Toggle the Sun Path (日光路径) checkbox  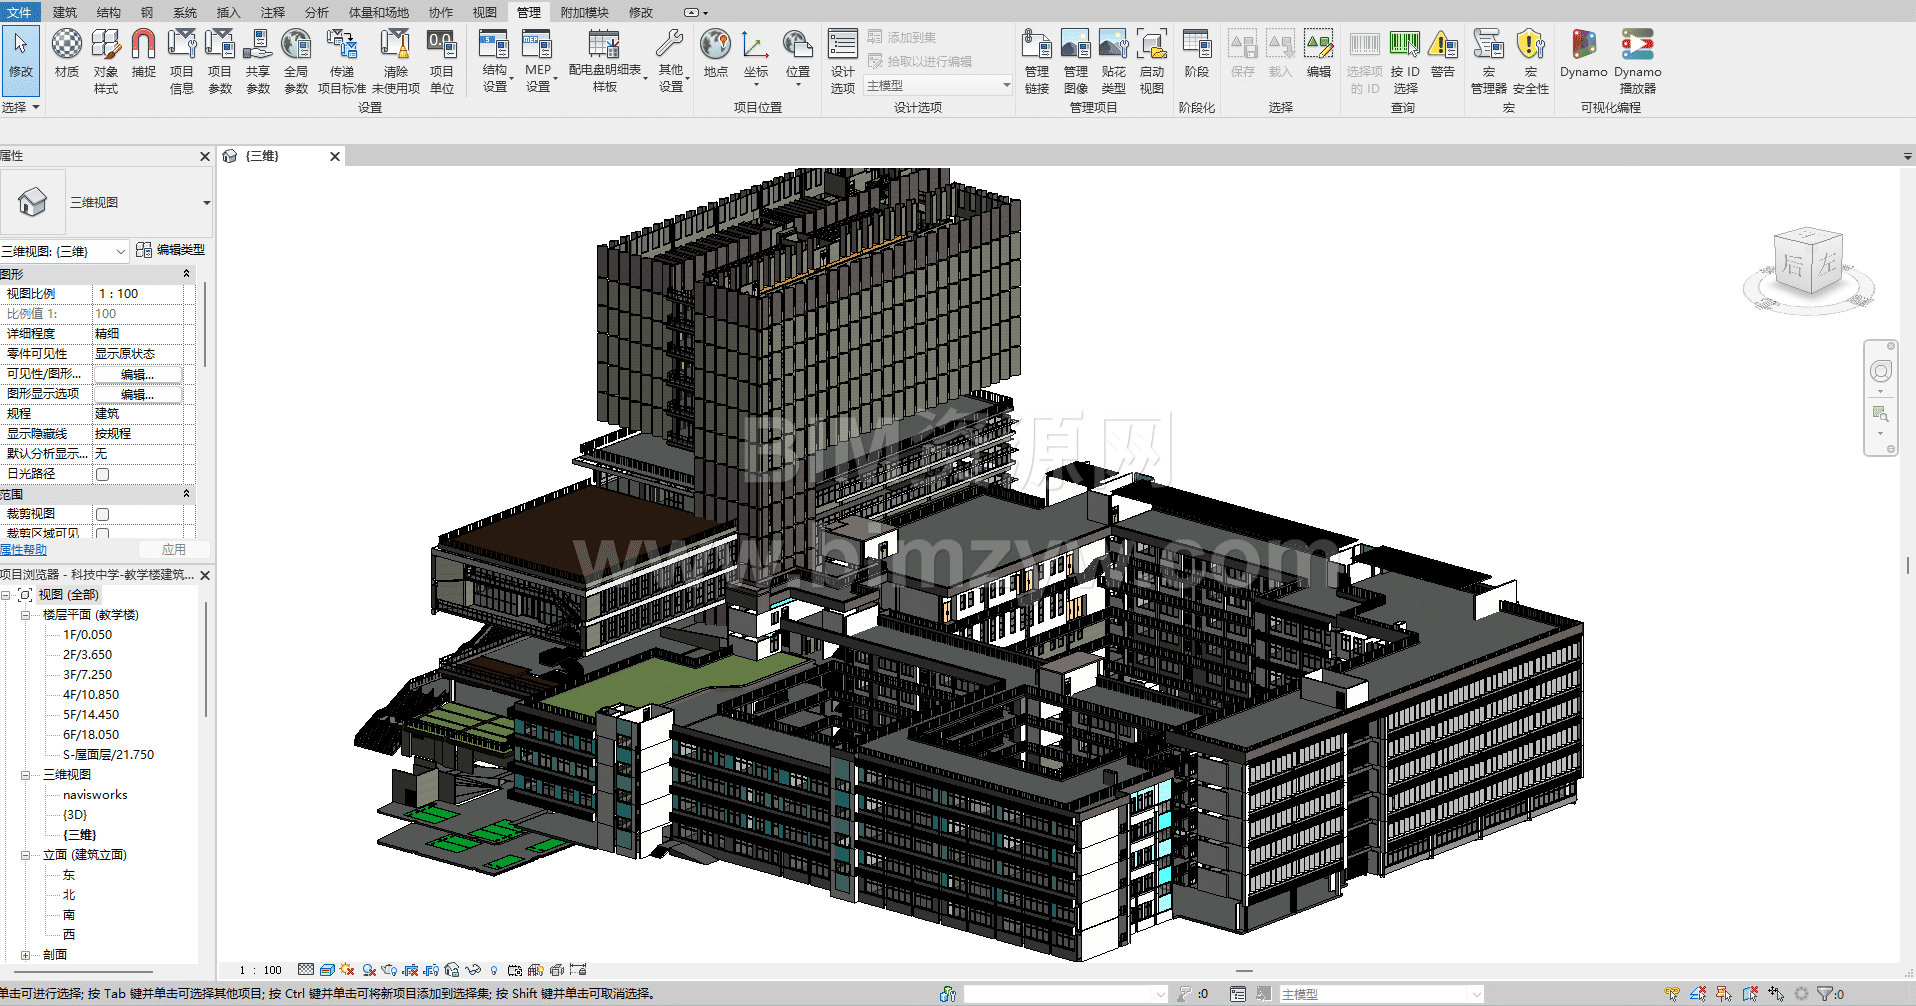click(102, 474)
